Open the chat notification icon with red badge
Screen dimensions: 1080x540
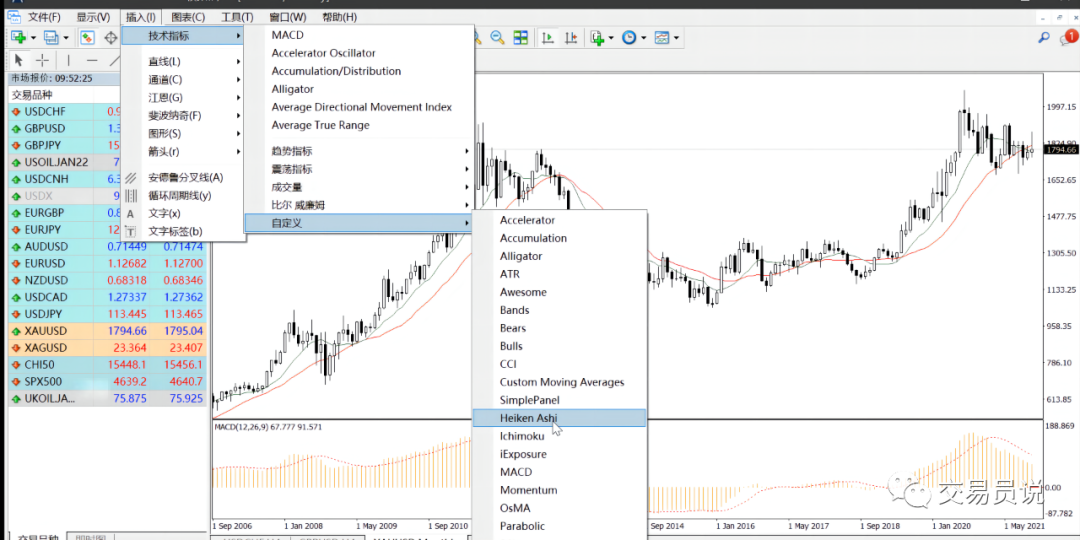point(1068,38)
